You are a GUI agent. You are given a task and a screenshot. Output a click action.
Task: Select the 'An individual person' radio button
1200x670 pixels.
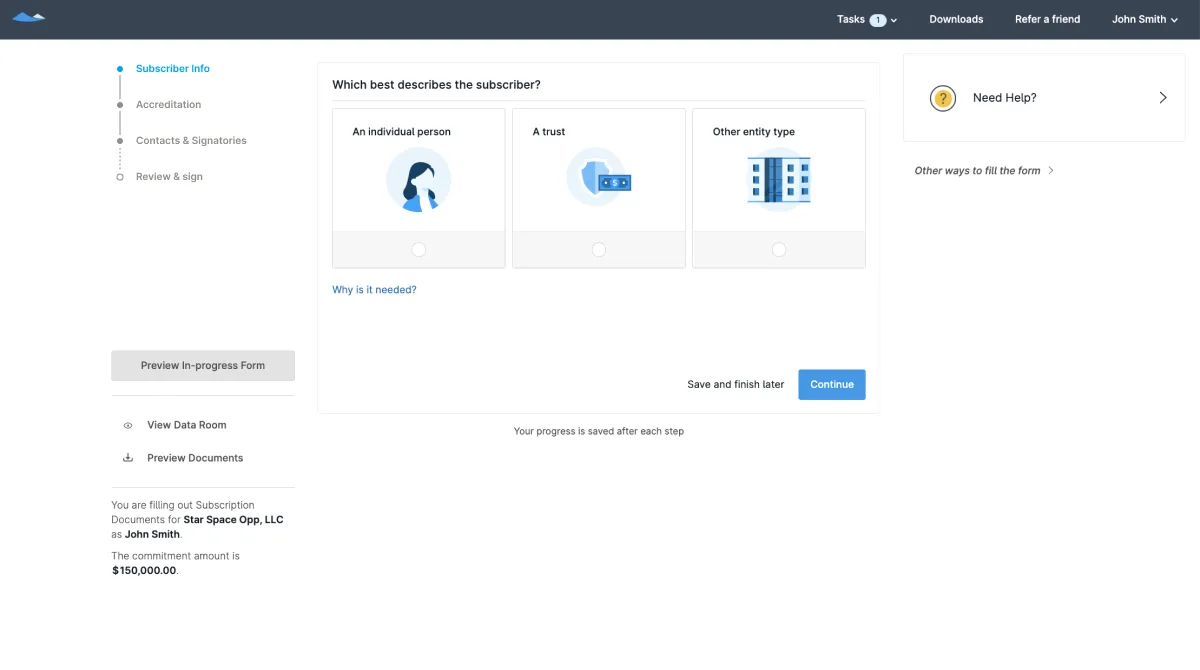pos(419,250)
